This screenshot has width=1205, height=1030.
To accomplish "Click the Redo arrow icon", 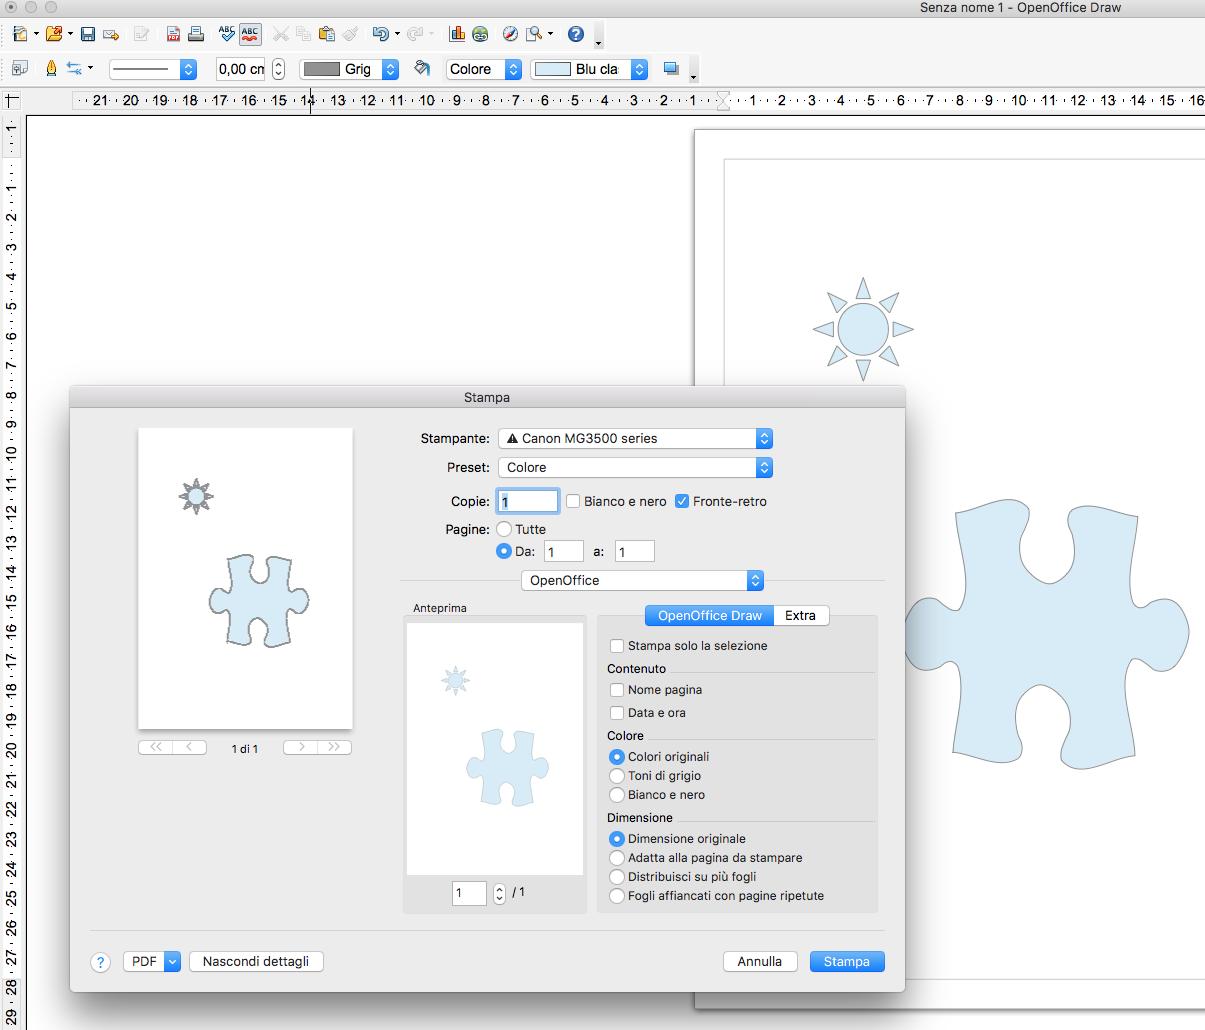I will coord(414,34).
